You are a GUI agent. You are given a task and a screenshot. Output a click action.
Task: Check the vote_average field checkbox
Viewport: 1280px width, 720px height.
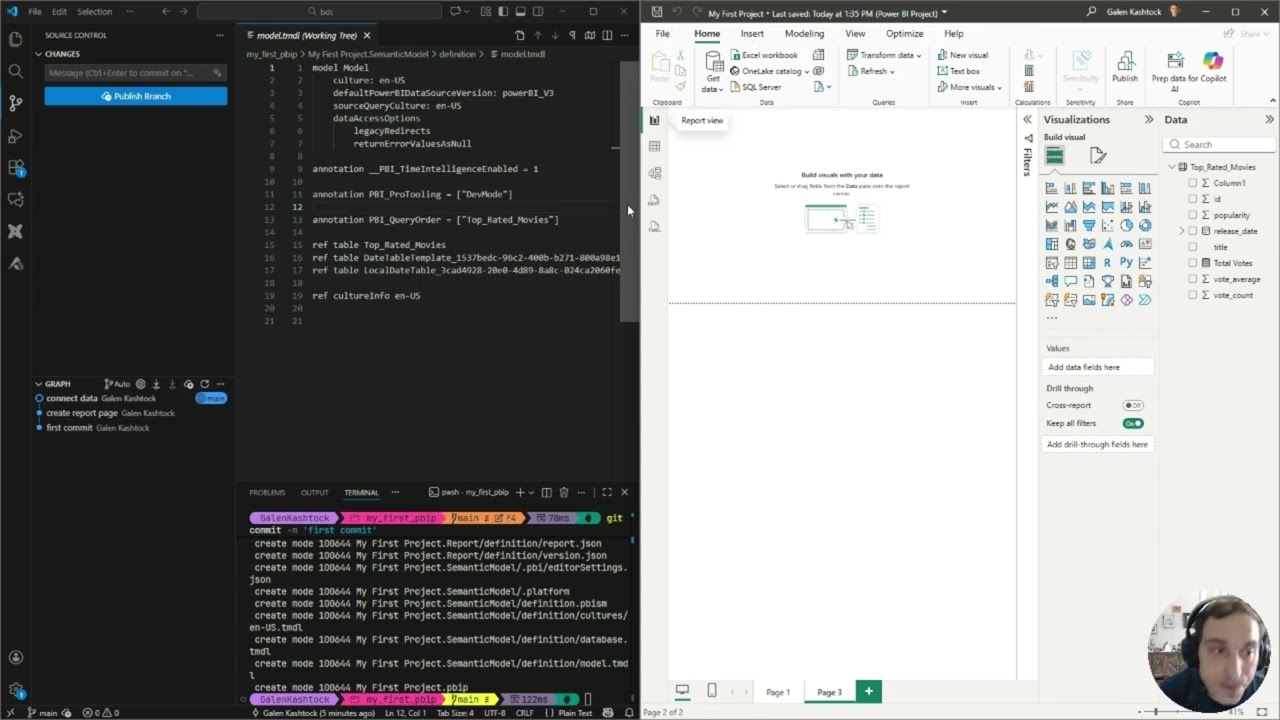[1193, 279]
